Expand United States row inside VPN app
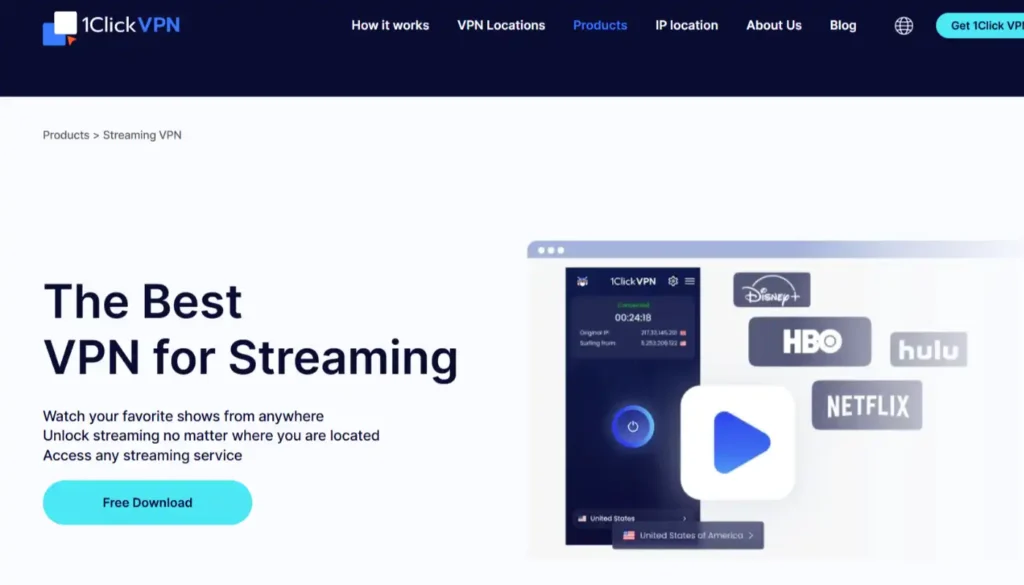The height and width of the screenshot is (585, 1024). tap(632, 518)
